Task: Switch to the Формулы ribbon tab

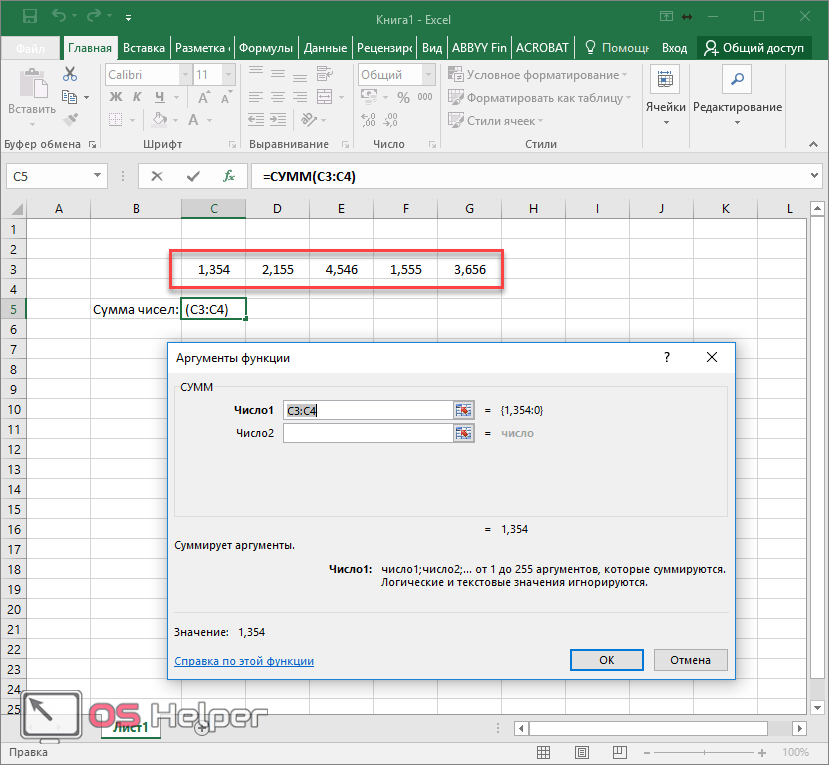Action: coord(267,48)
